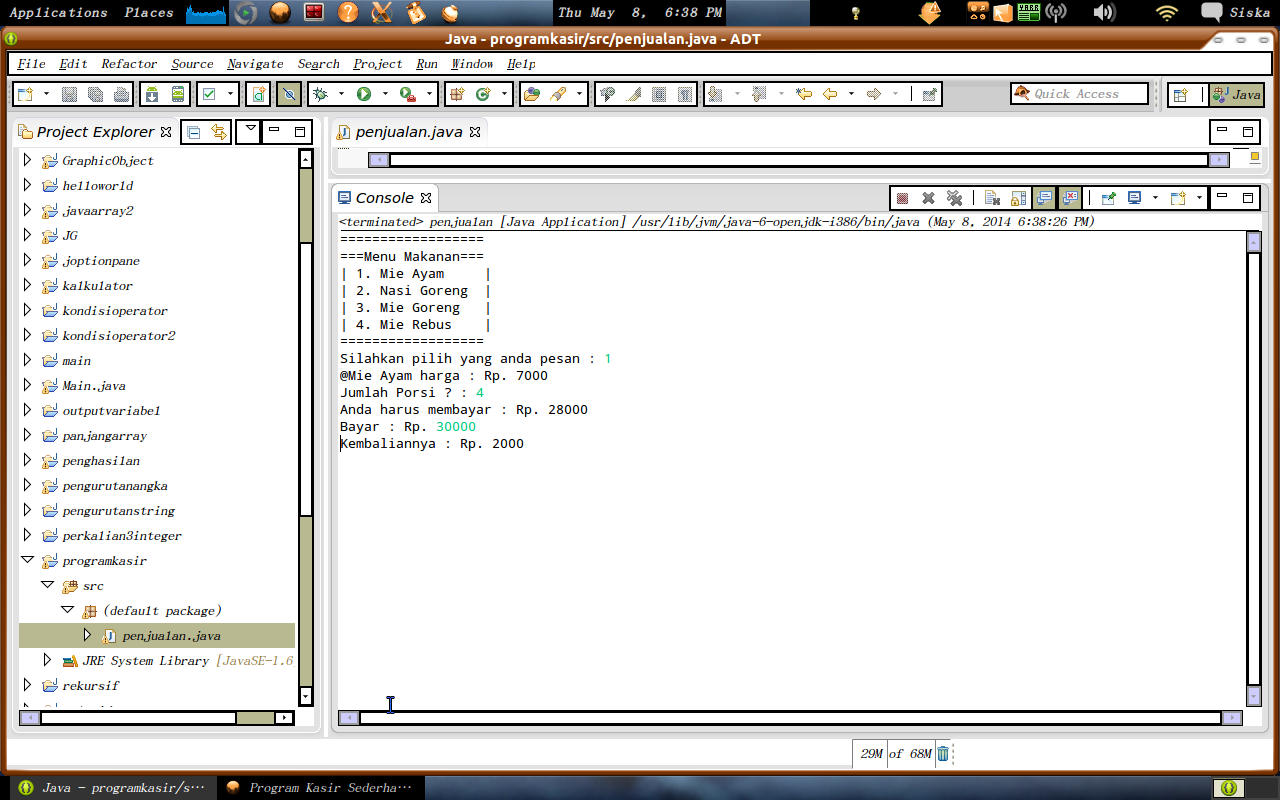Screen dimensions: 1280x800
Task: Open the Navigate menu
Action: [255, 63]
